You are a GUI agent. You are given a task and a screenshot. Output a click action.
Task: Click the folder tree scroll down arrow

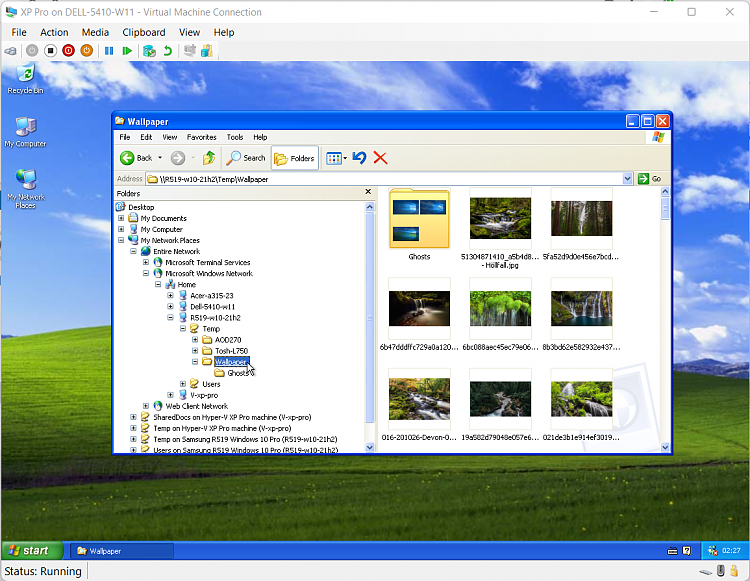pyautogui.click(x=369, y=448)
